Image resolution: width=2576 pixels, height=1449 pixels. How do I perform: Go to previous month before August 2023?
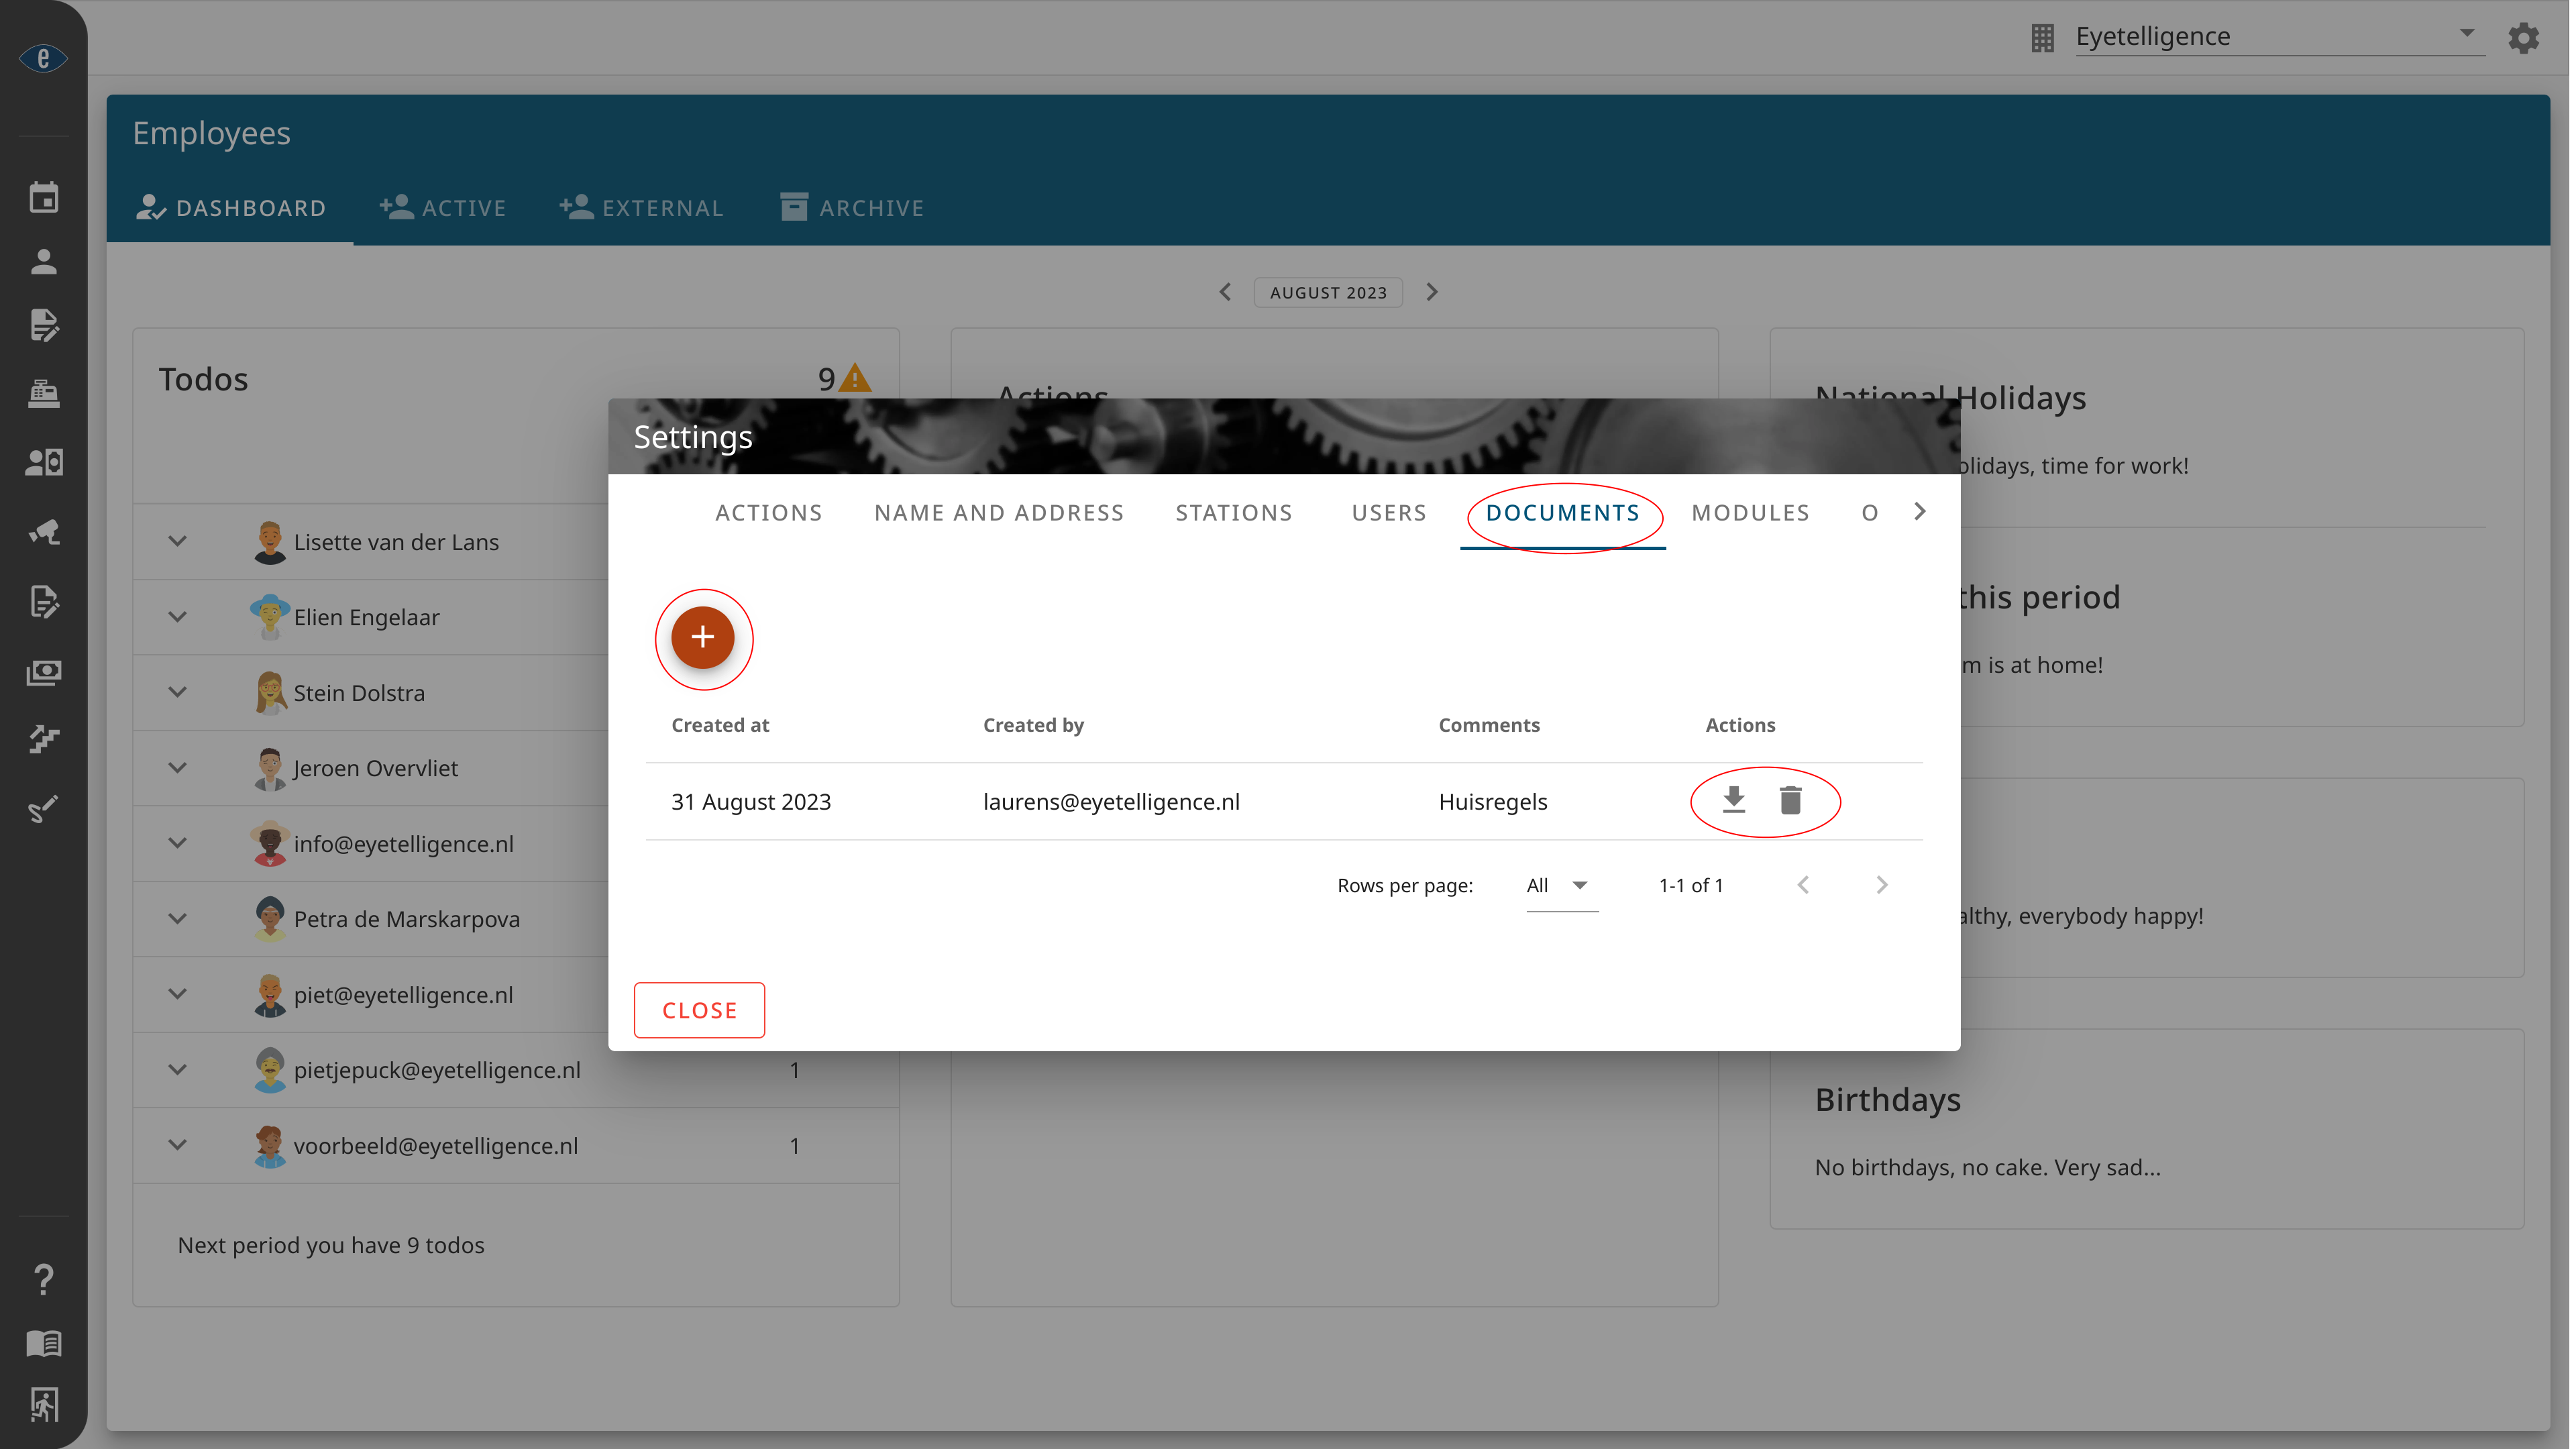pyautogui.click(x=1225, y=292)
